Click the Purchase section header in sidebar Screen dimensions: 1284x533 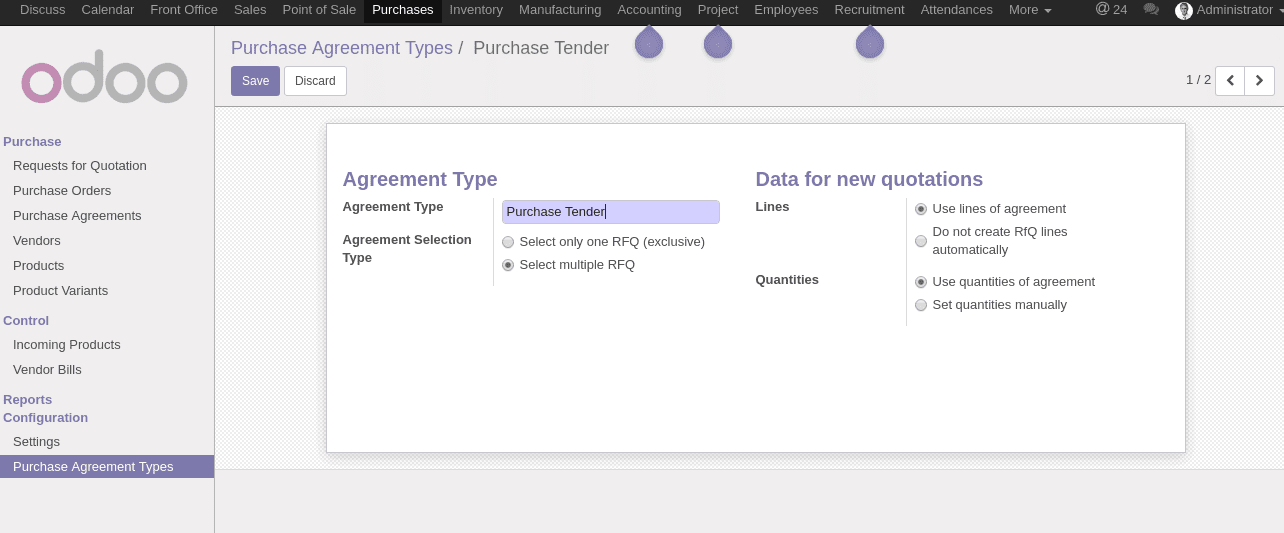32,142
